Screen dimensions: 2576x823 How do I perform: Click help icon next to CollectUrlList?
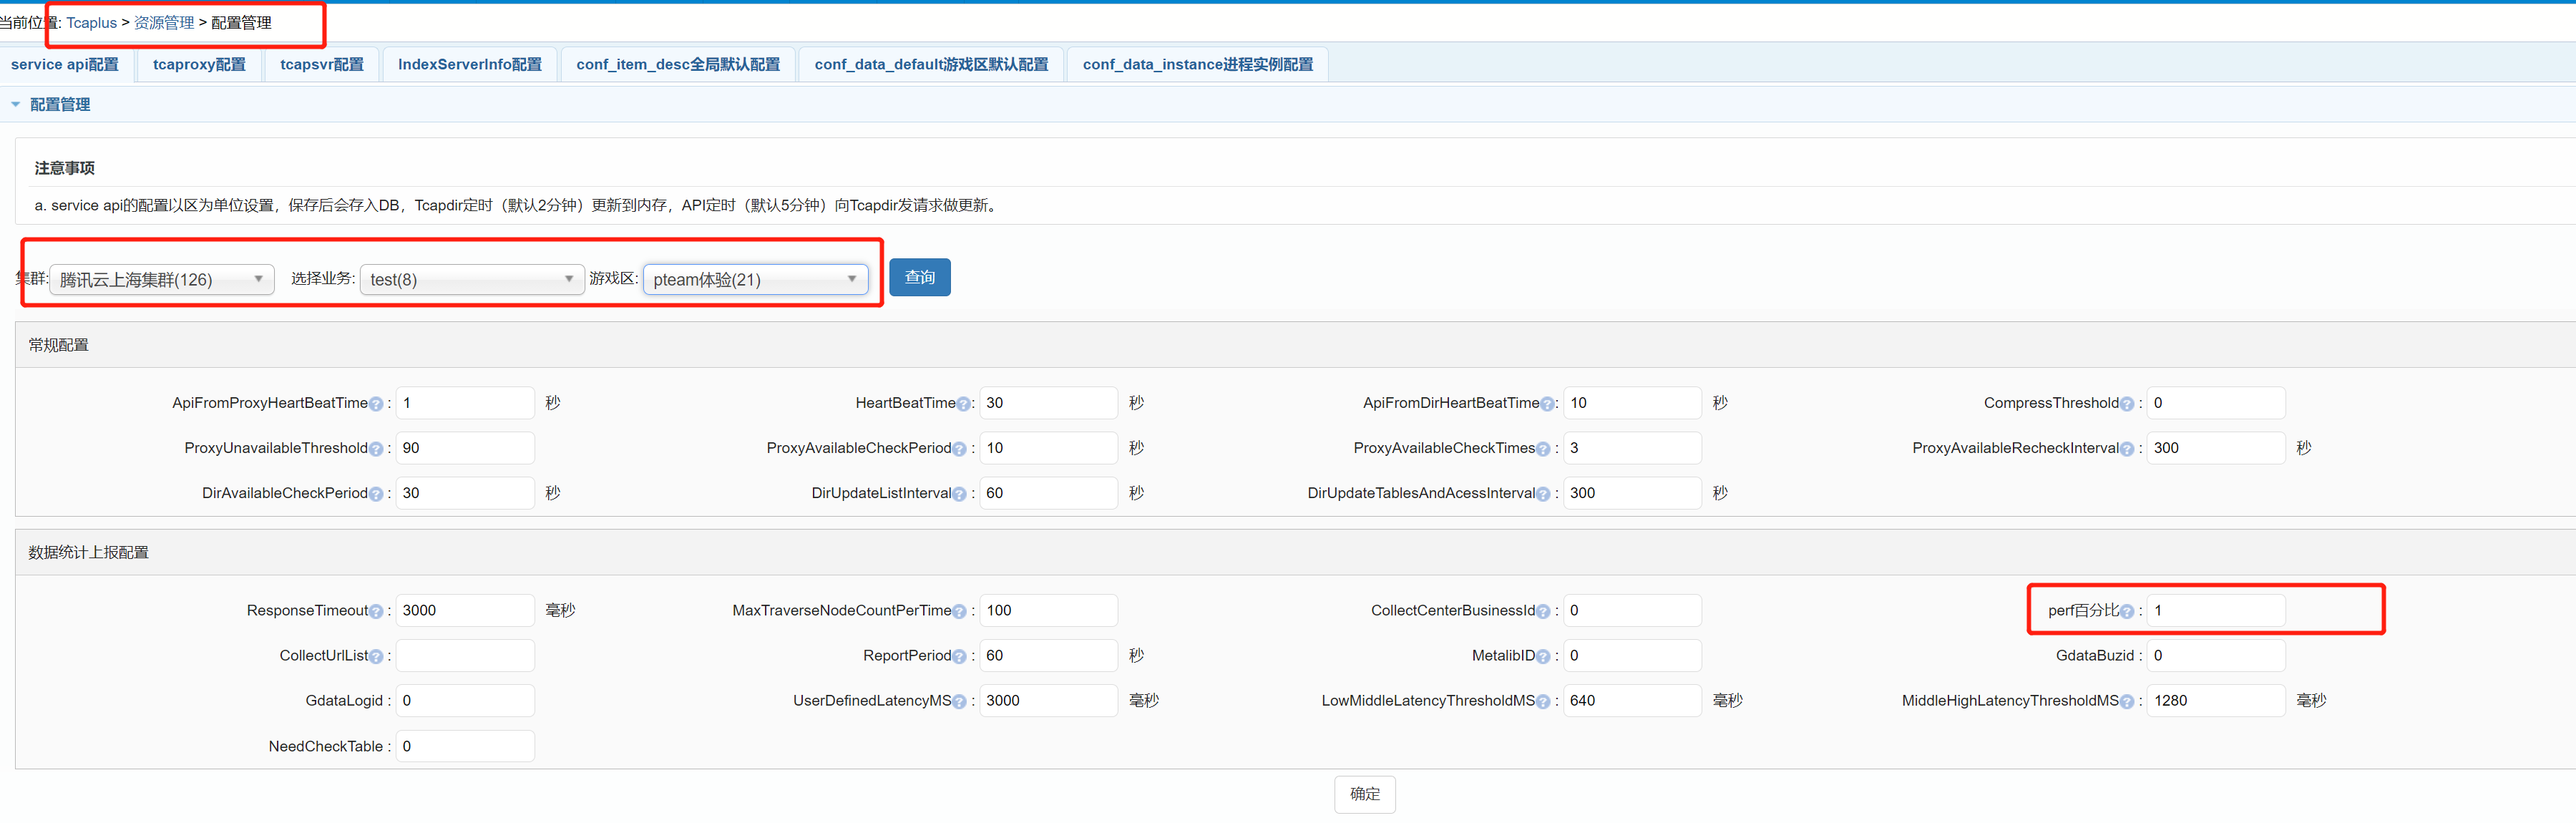pos(376,657)
